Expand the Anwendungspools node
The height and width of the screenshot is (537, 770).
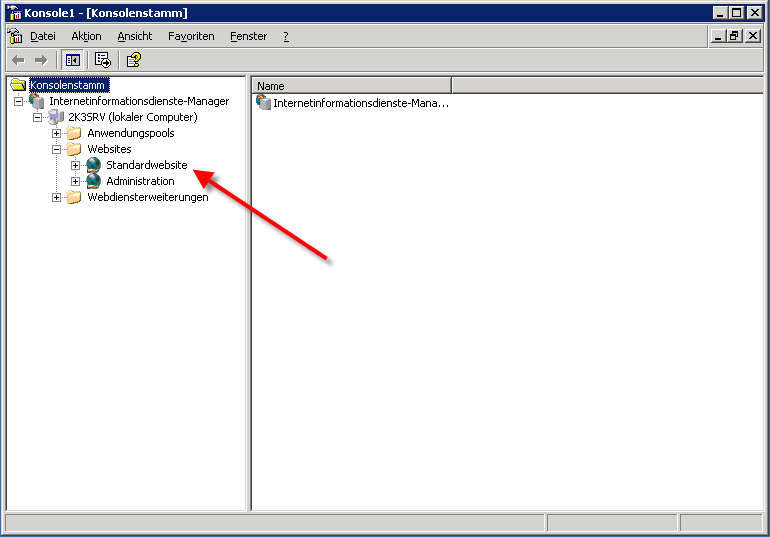click(x=56, y=134)
